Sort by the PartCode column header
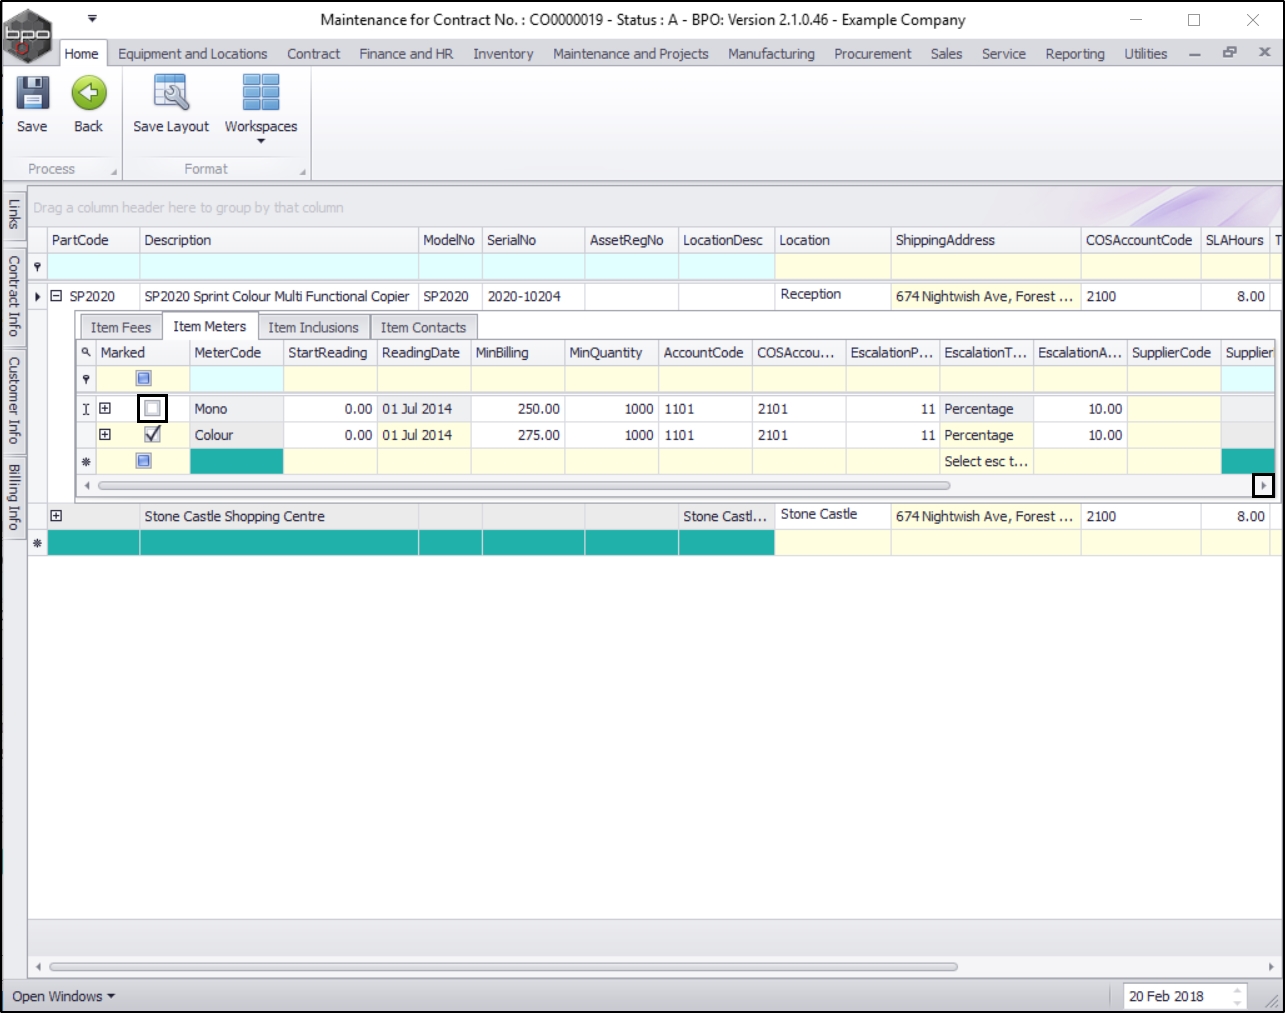1285x1013 pixels. (x=93, y=240)
